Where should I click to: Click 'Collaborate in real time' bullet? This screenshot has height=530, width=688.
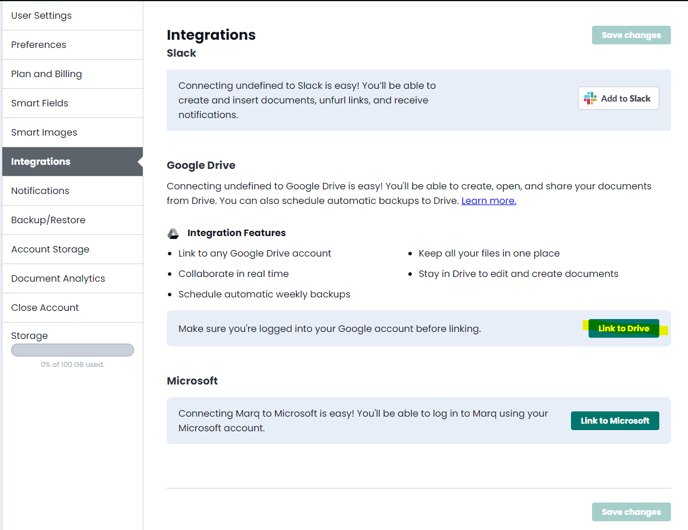[x=233, y=274]
